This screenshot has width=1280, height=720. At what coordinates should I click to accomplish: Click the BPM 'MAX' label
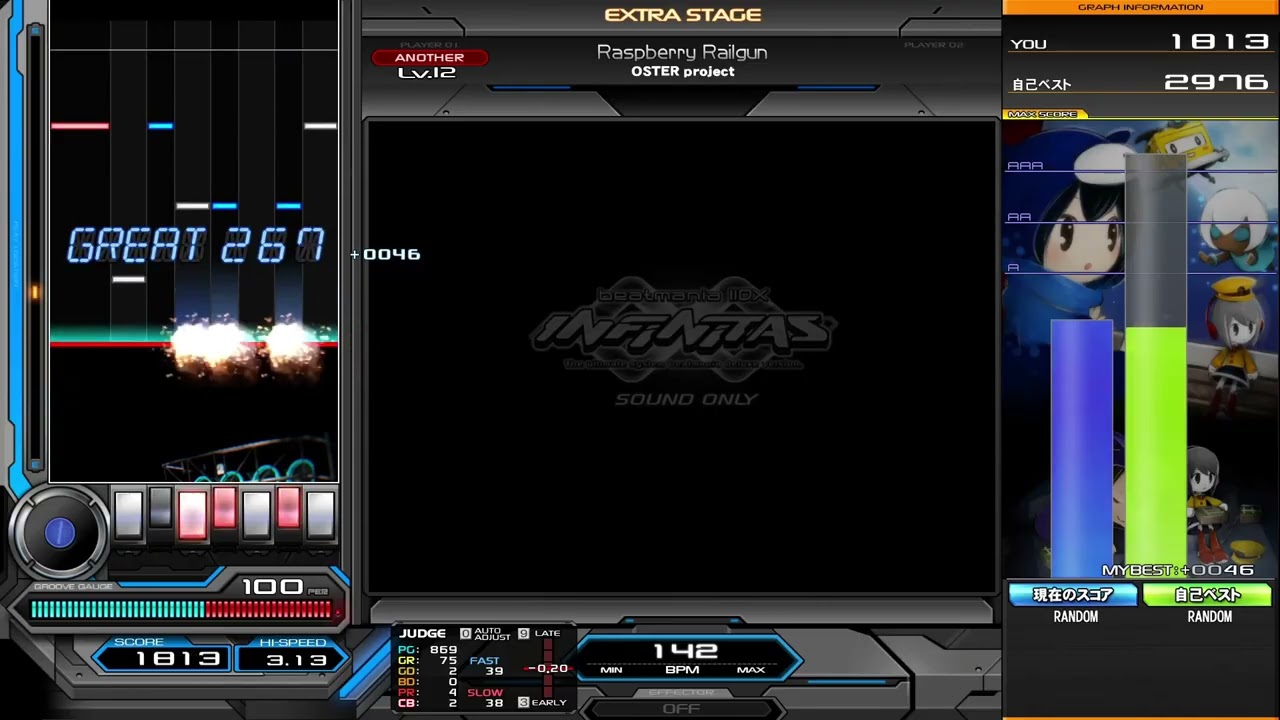tap(751, 670)
